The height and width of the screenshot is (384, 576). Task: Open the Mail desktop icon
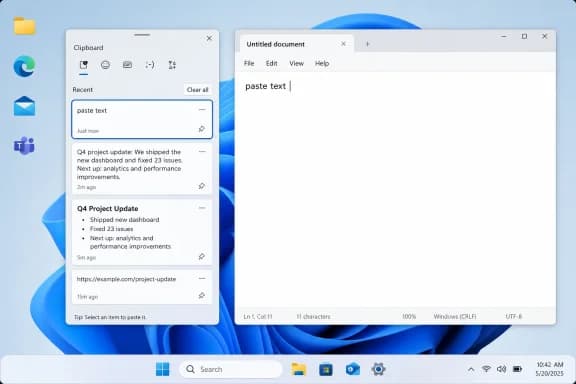click(24, 106)
